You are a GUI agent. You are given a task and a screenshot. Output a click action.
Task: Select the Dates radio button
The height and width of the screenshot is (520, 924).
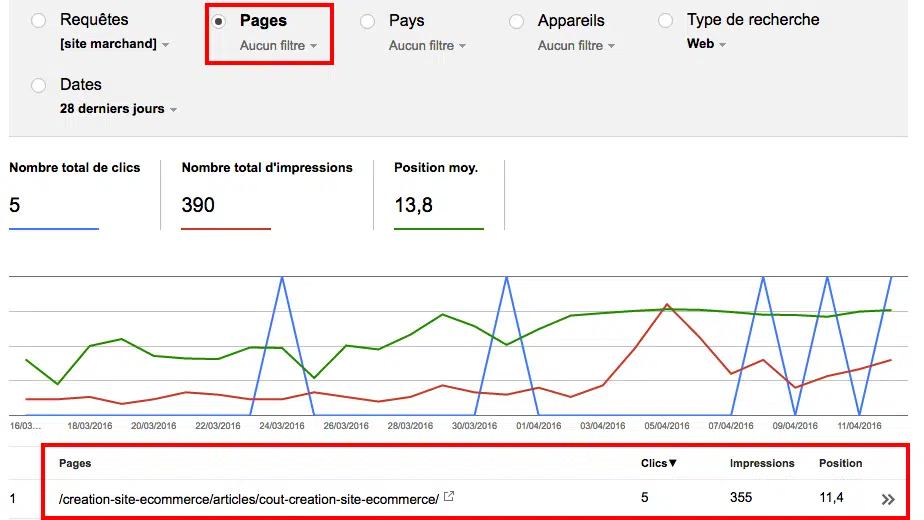pyautogui.click(x=39, y=86)
